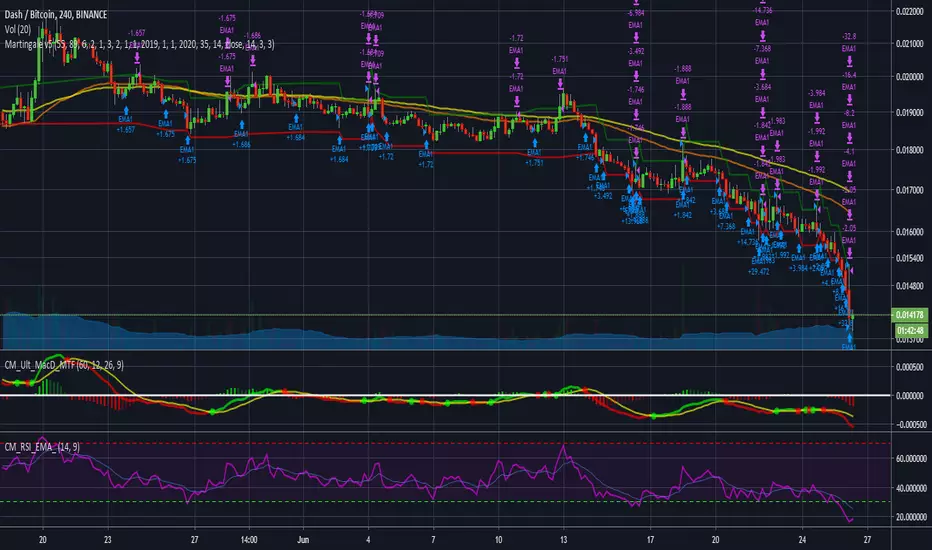Viewport: 932px width, 550px height.
Task: Click the -32.8 trade label
Action: pos(849,37)
